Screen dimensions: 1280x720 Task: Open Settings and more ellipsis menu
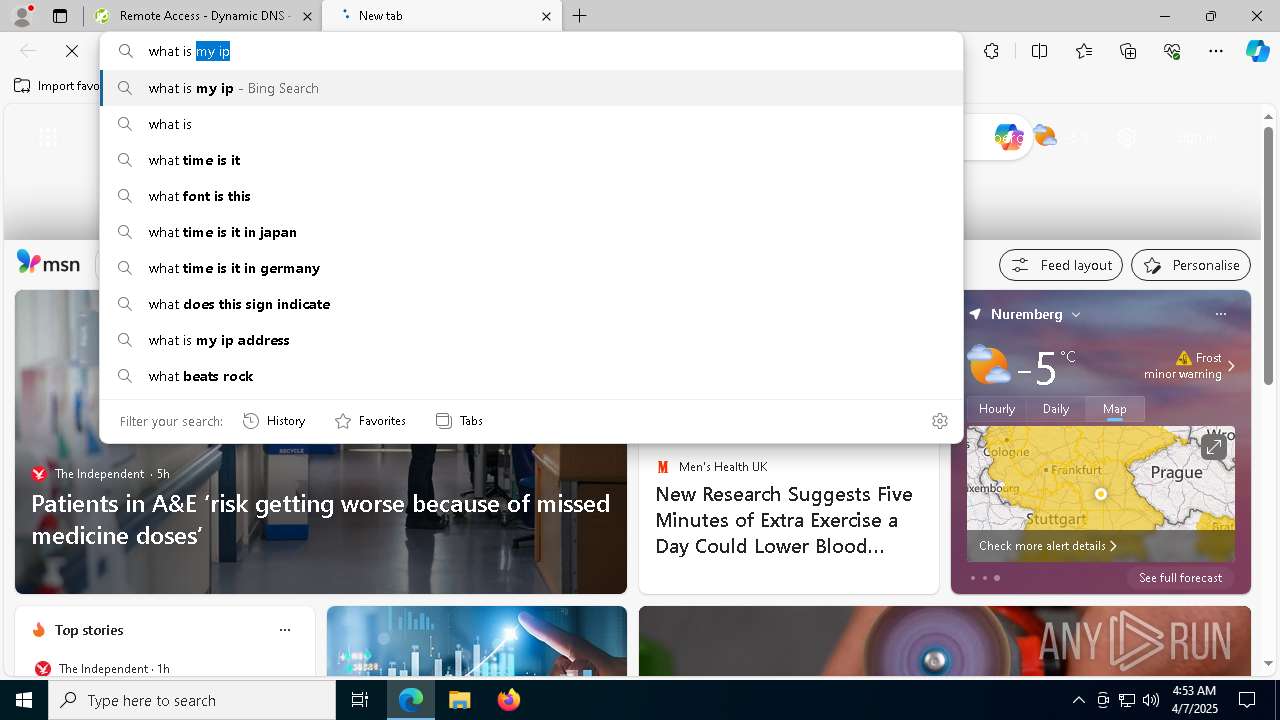[1216, 51]
